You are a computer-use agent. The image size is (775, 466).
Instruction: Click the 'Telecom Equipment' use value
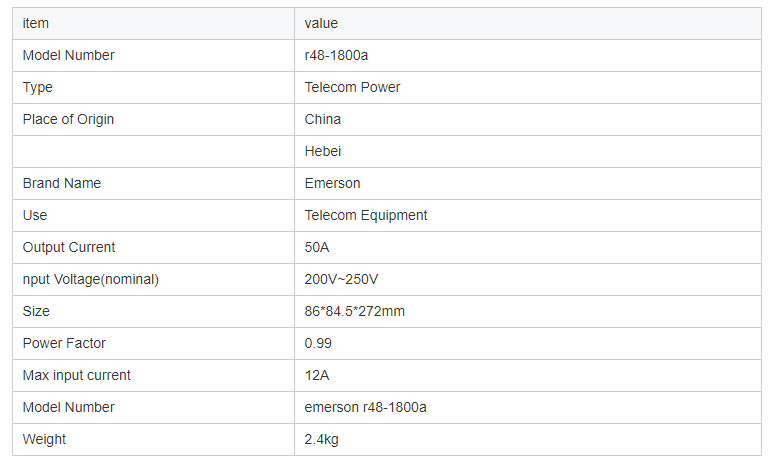coord(366,215)
